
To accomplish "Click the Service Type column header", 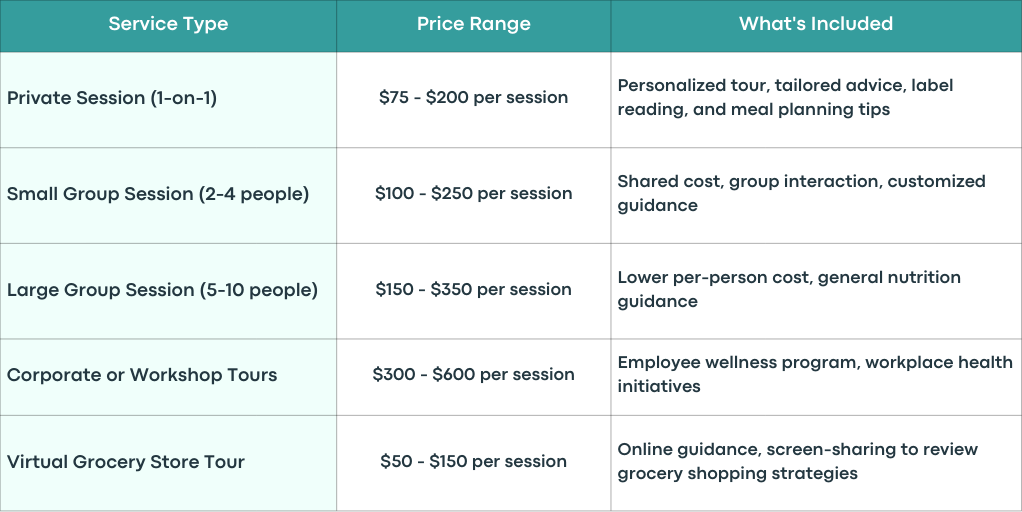I will (x=168, y=26).
